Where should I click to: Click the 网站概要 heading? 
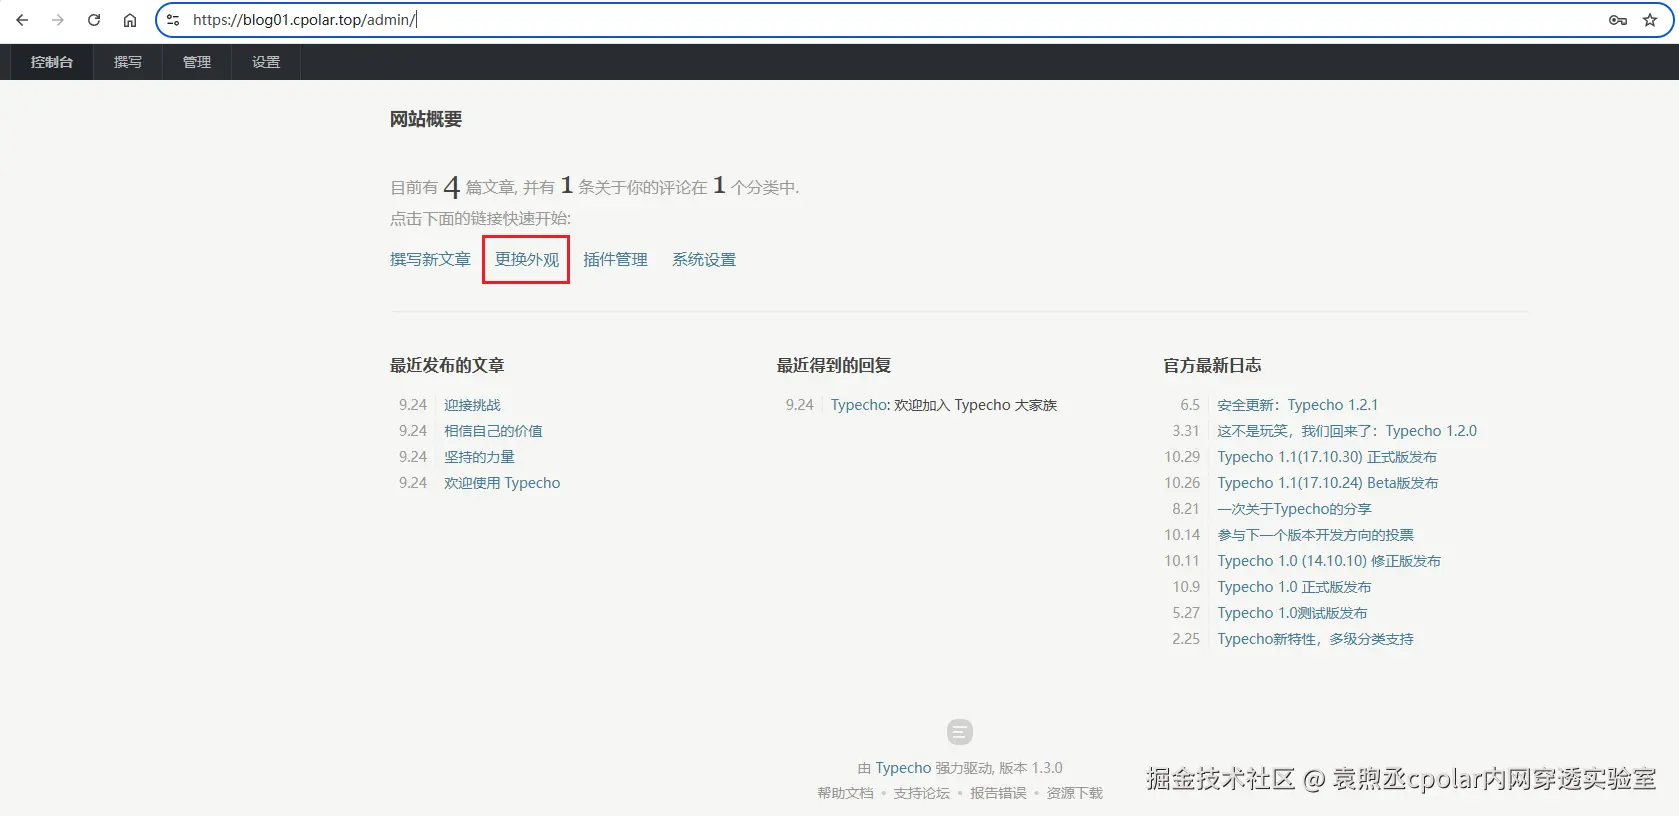[x=426, y=119]
